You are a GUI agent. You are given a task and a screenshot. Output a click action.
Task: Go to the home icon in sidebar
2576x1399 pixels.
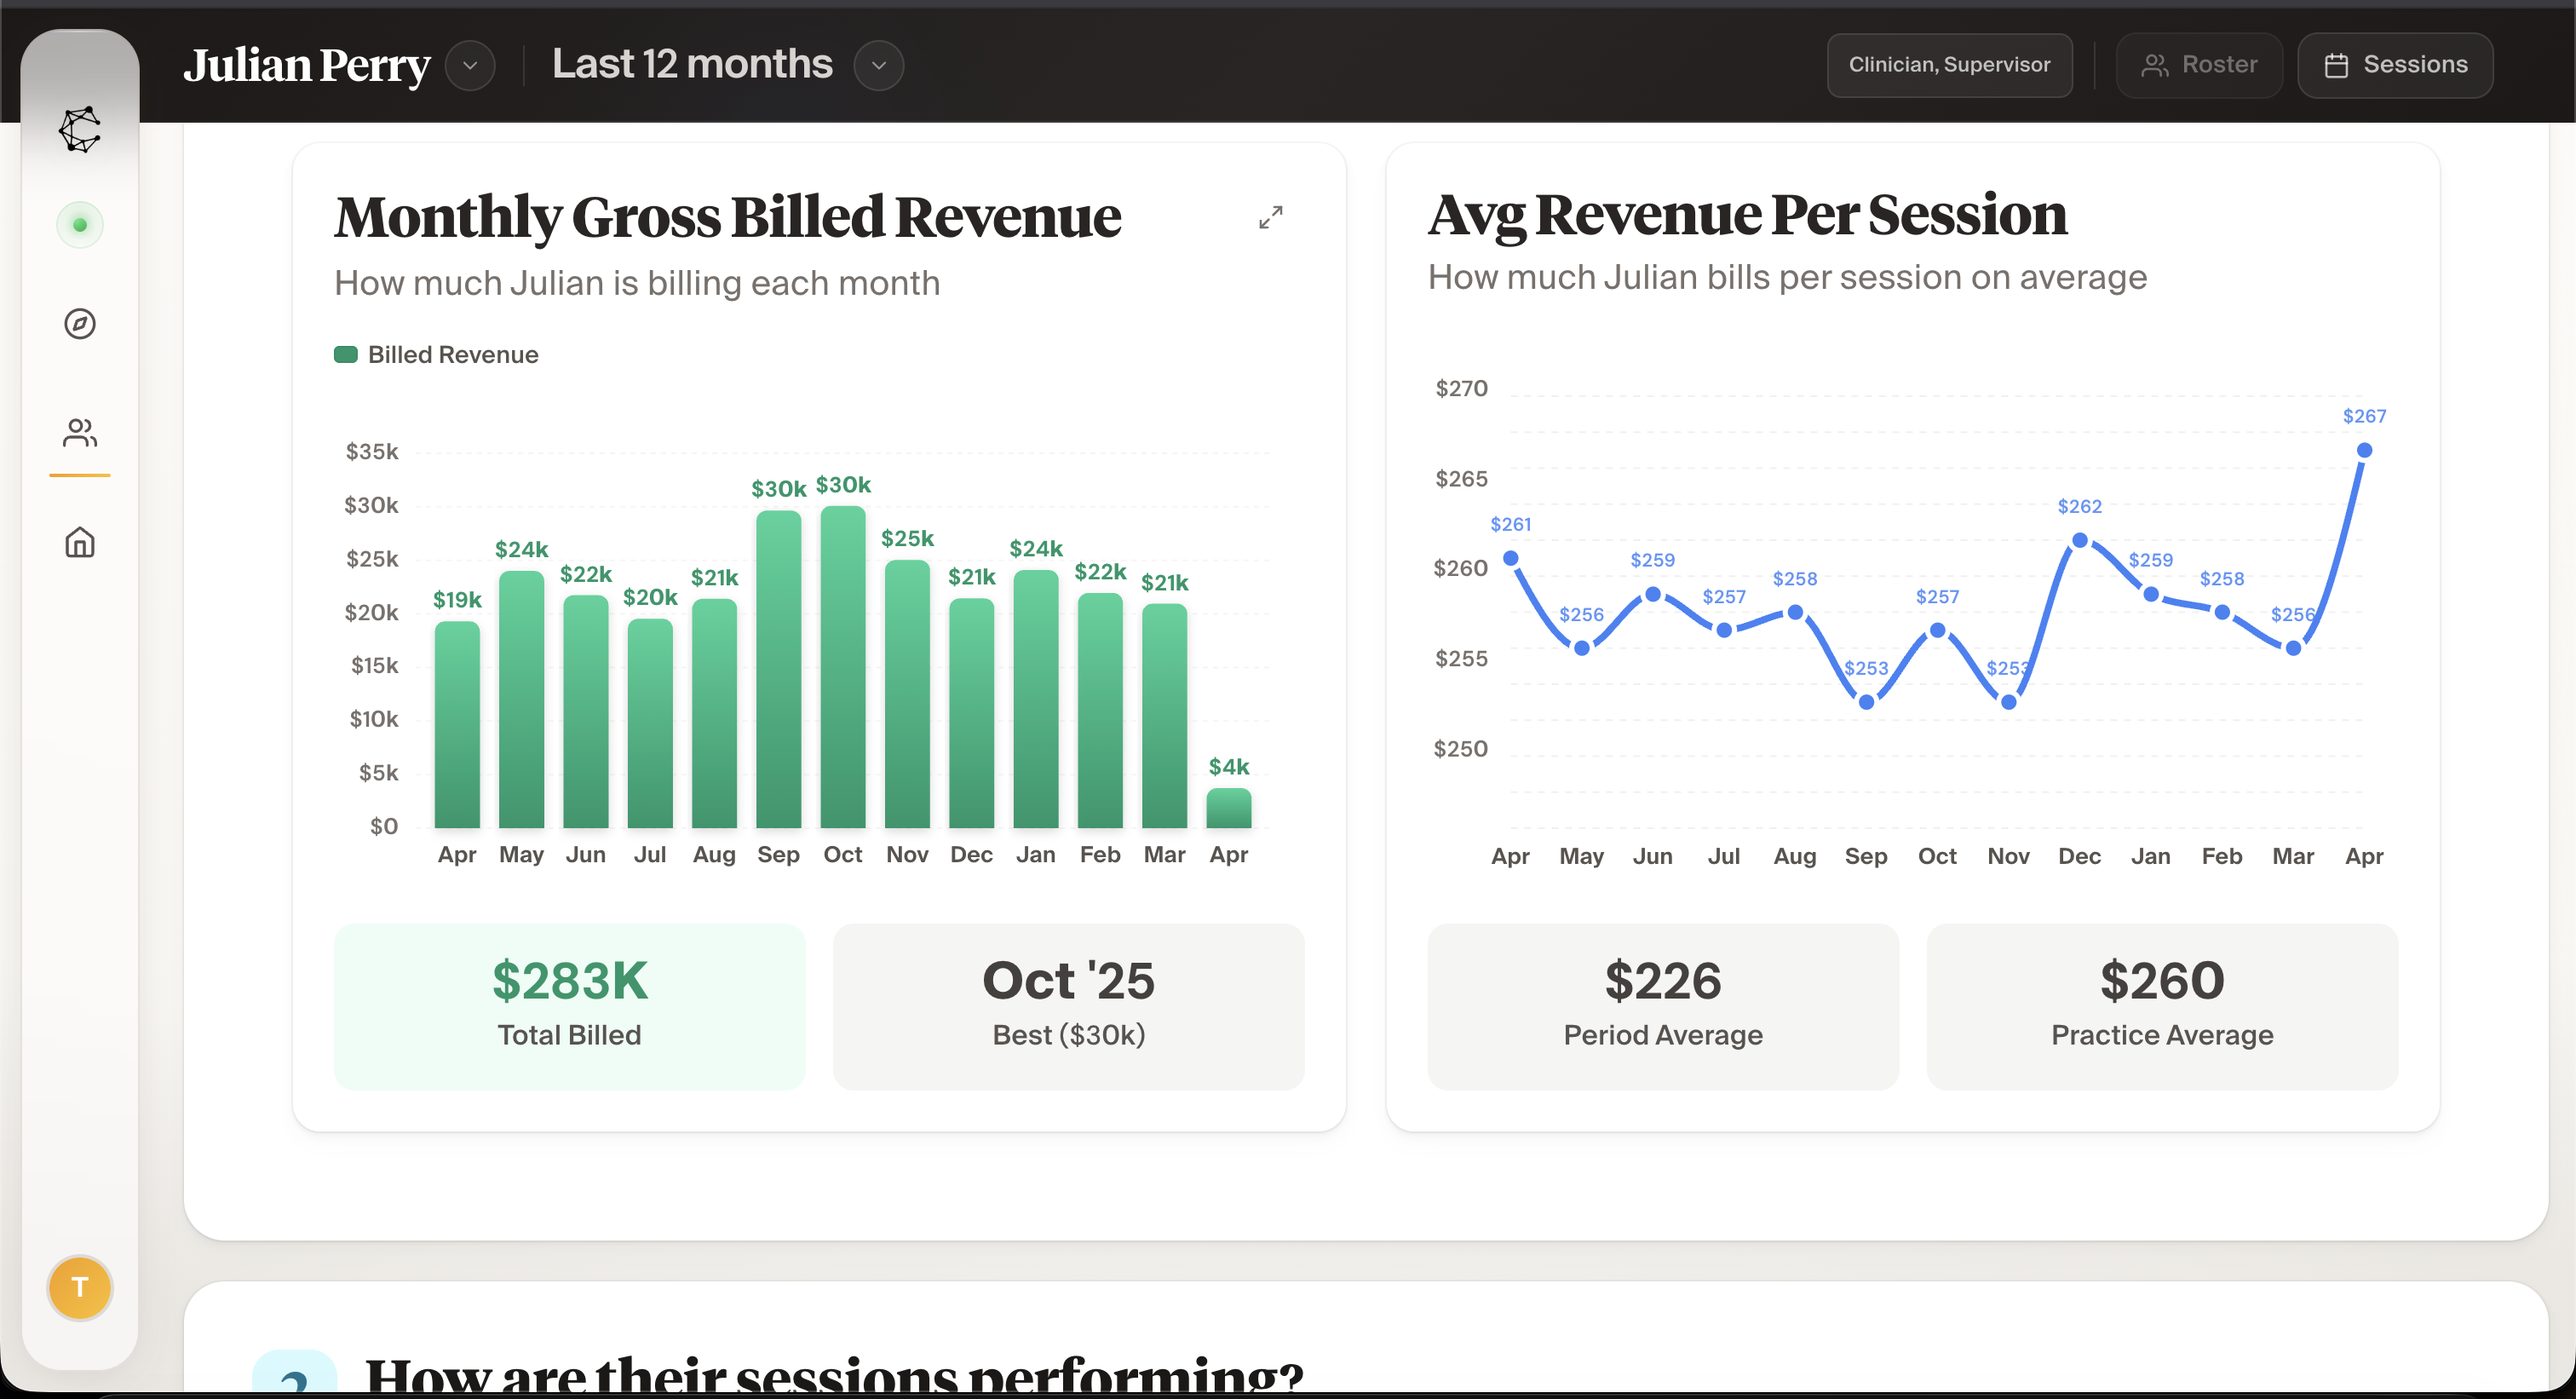tap(80, 542)
